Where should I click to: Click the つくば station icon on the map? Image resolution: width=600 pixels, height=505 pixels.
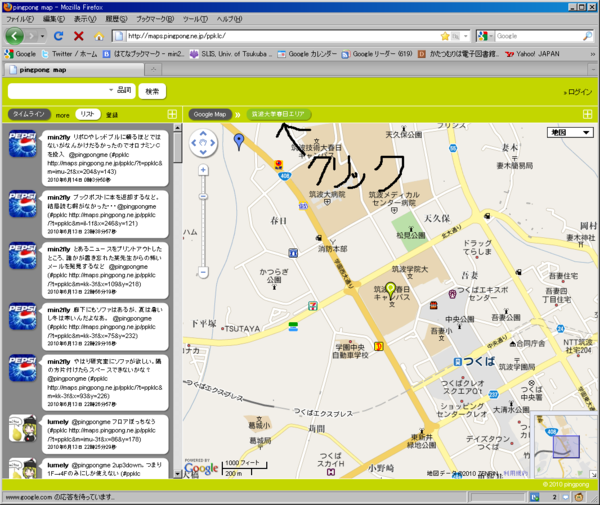[457, 362]
